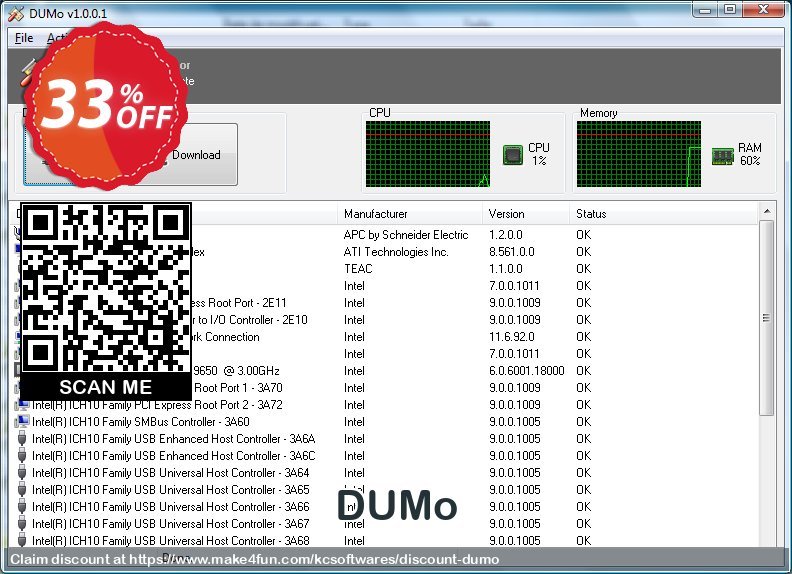Click OK status in the 11.6.92.0 version row

coord(583,337)
